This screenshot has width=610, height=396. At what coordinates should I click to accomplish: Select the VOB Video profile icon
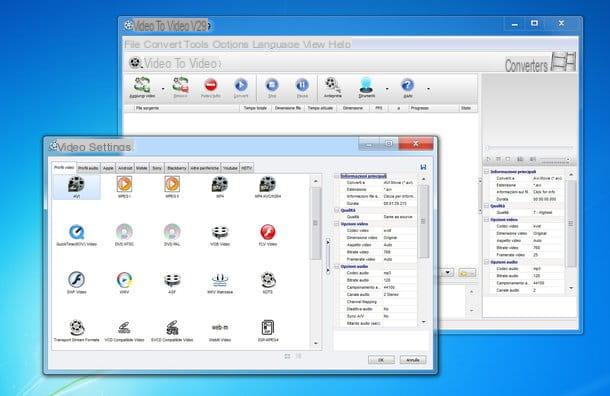pyautogui.click(x=220, y=232)
